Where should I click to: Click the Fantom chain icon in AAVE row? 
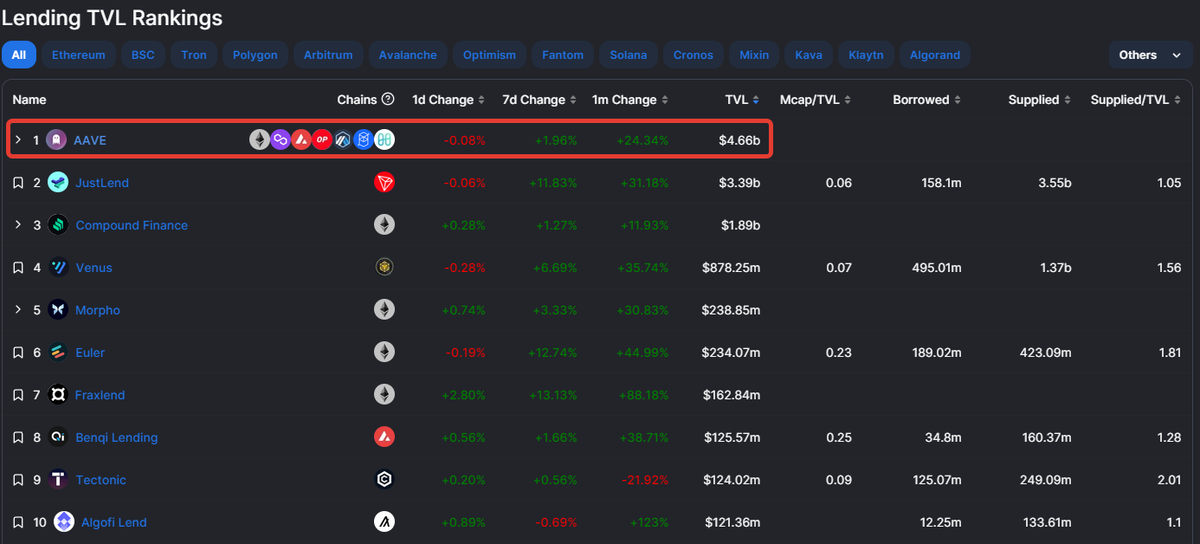click(364, 140)
